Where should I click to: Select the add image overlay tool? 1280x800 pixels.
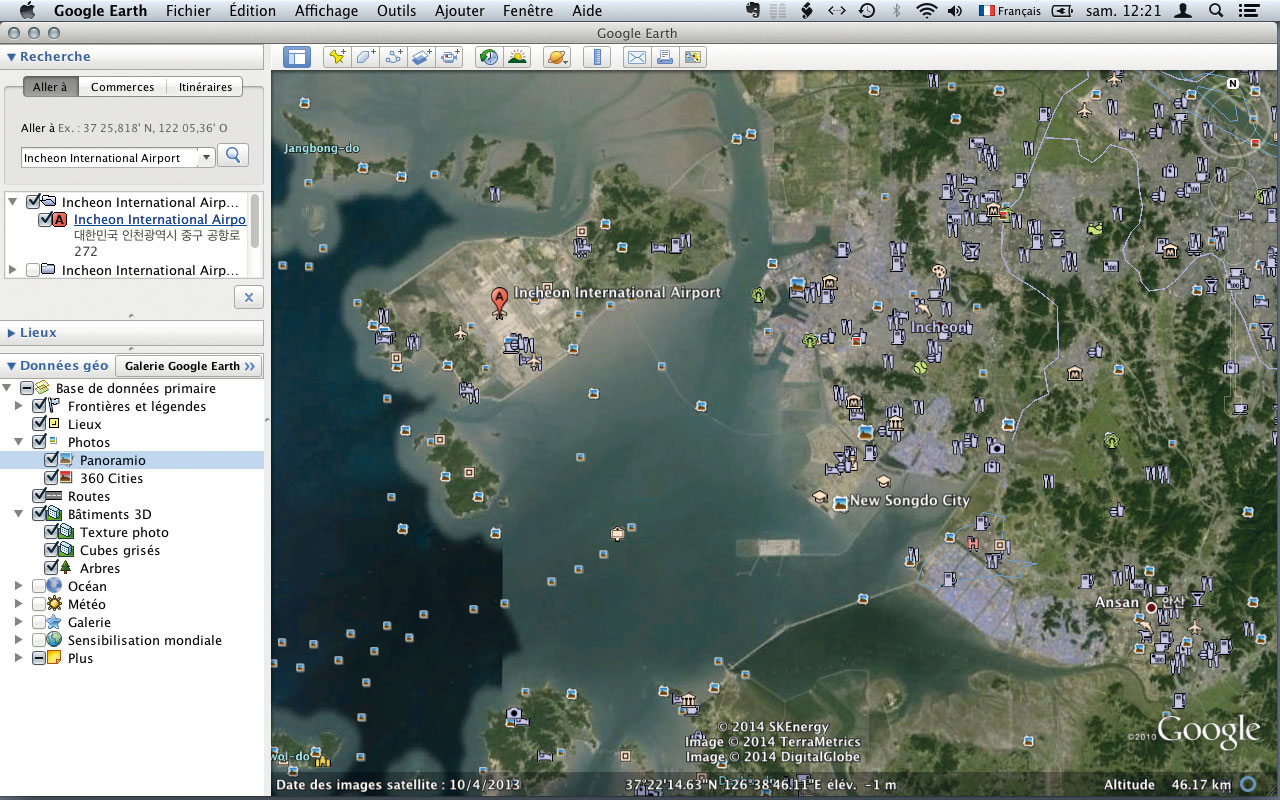421,57
